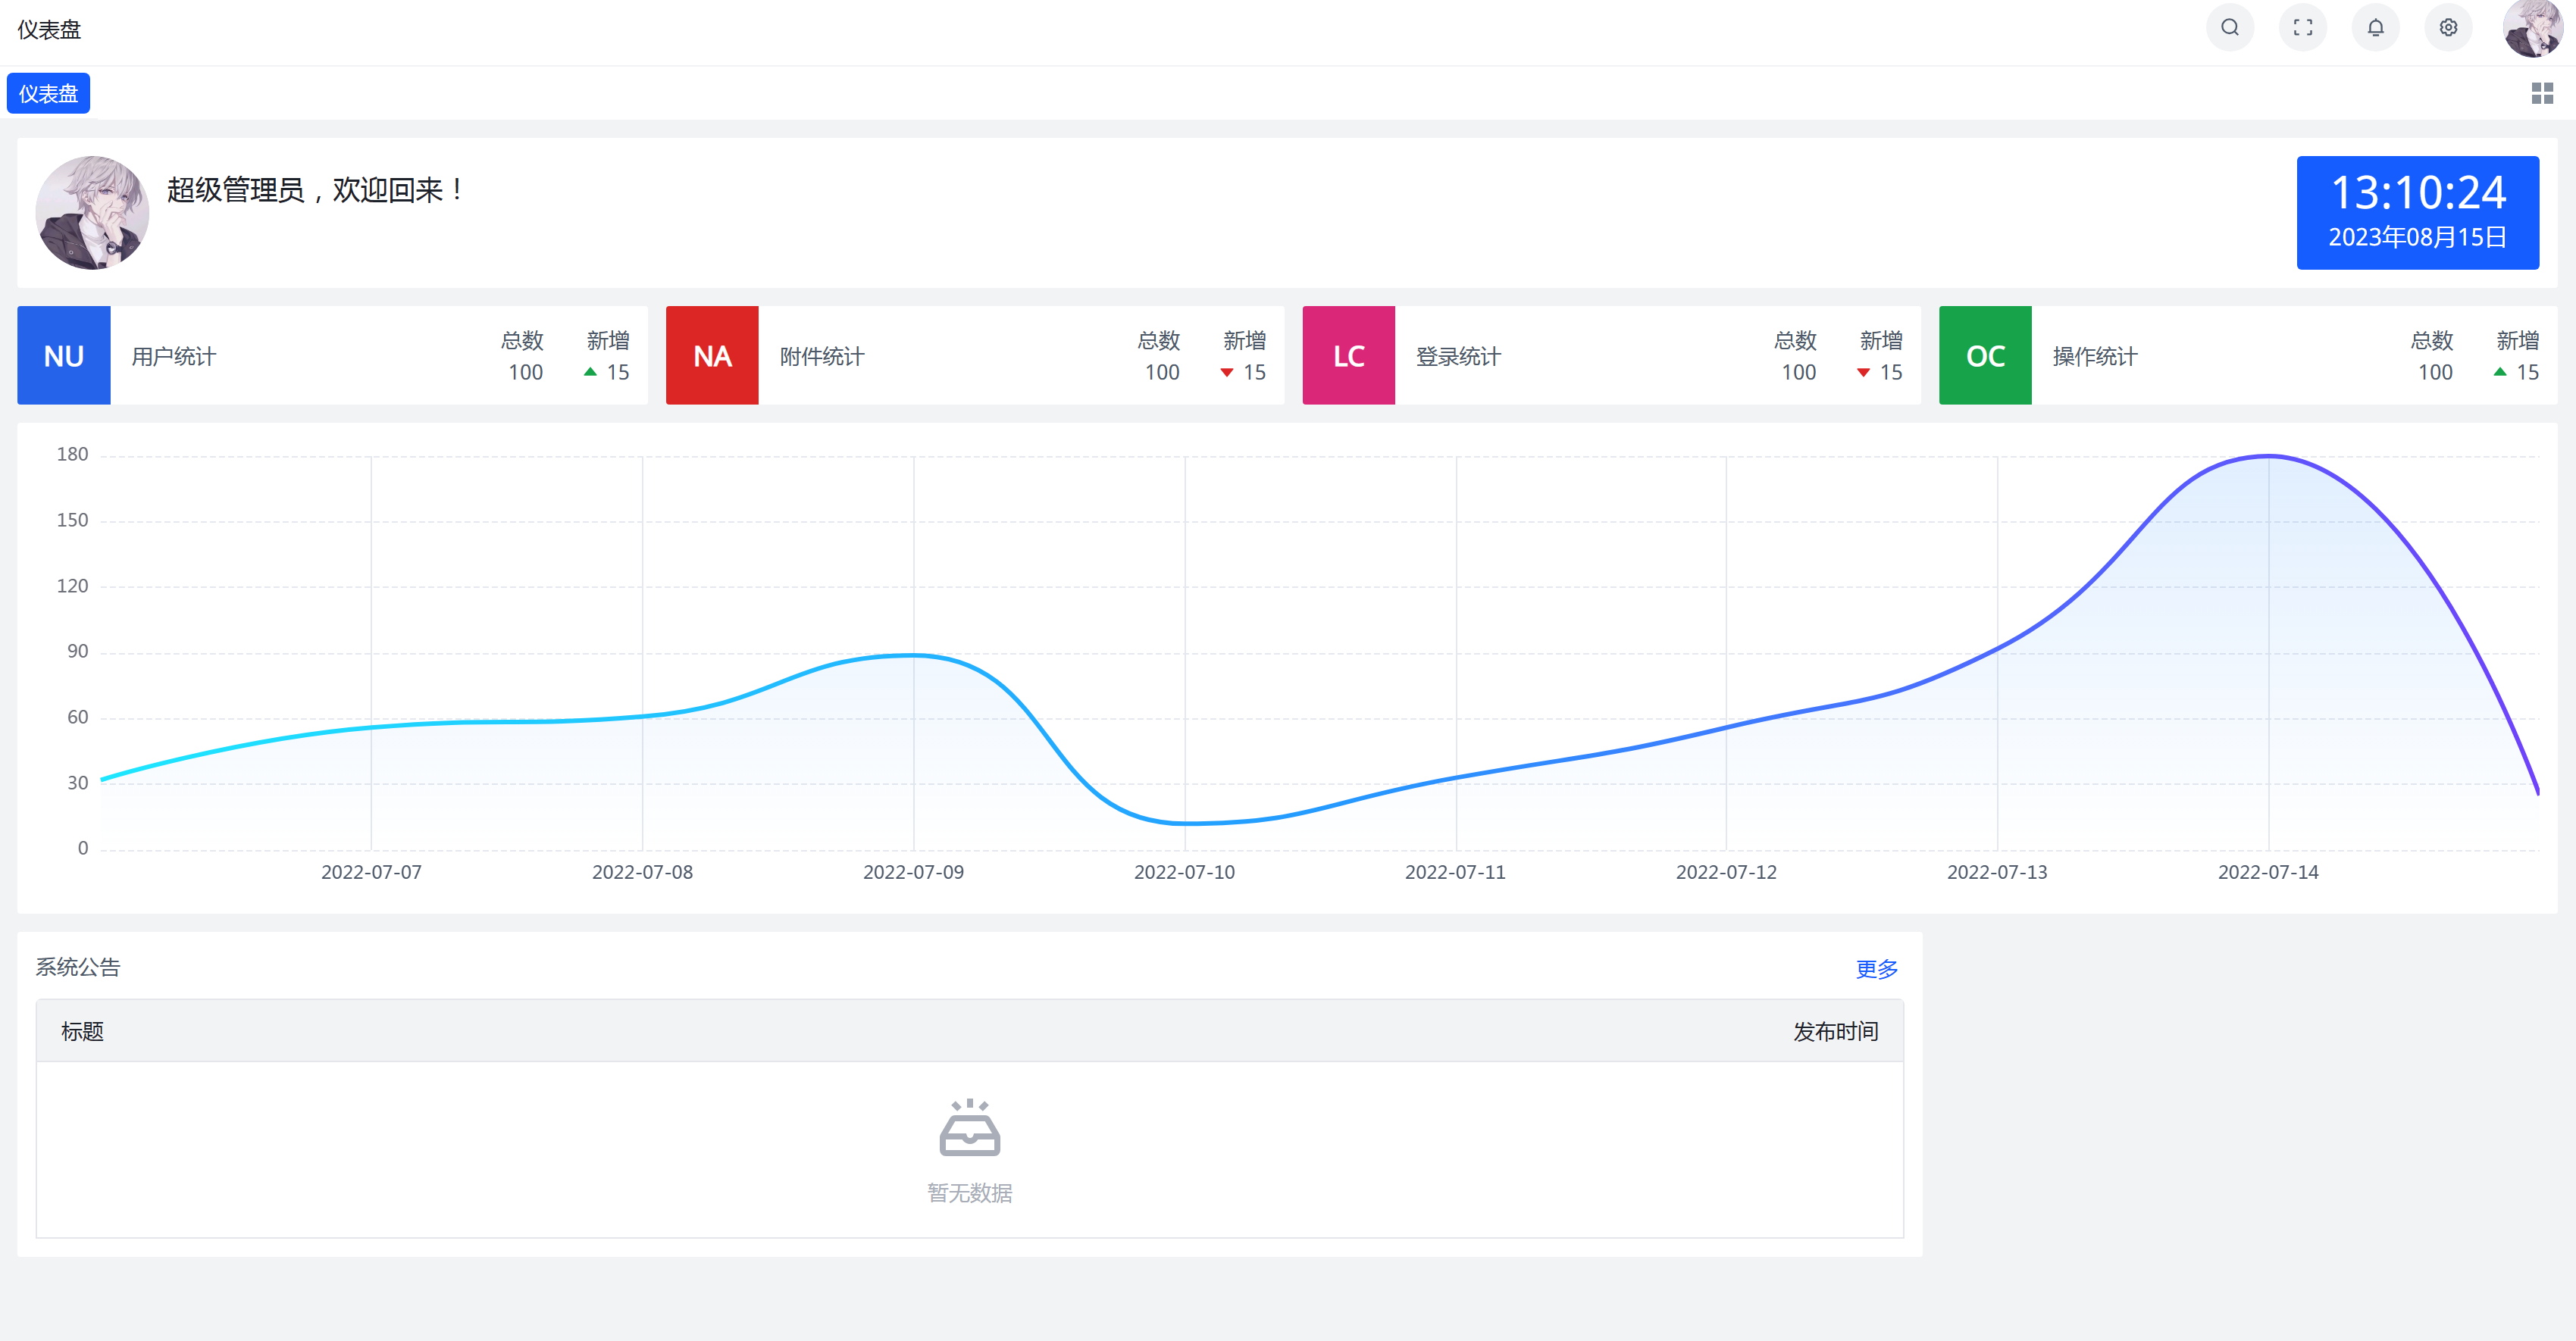
Task: Click chart peak at 2022-07-14
Action: 2268,456
